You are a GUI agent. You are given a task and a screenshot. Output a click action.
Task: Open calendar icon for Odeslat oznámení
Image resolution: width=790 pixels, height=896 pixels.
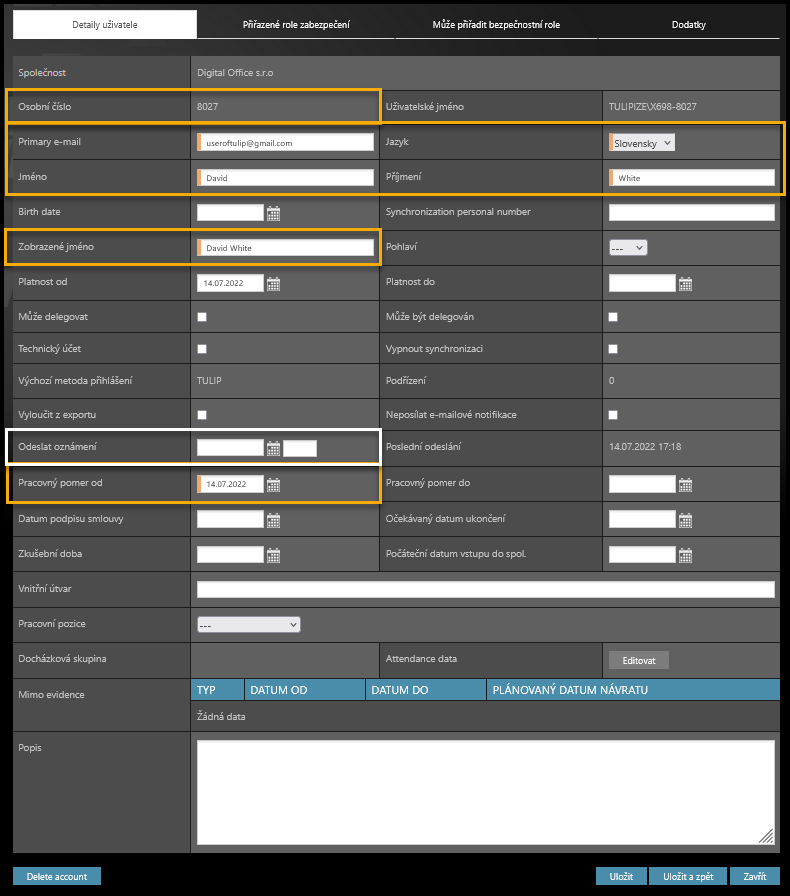click(x=273, y=448)
